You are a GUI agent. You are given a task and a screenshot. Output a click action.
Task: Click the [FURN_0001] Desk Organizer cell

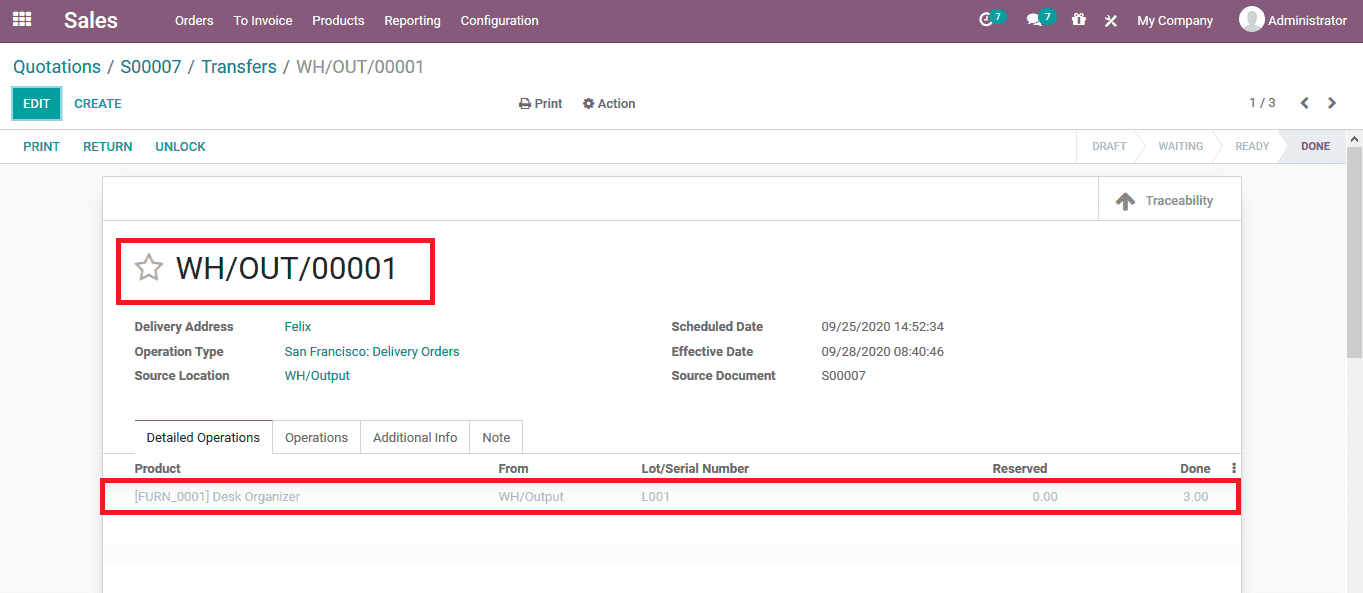(217, 497)
